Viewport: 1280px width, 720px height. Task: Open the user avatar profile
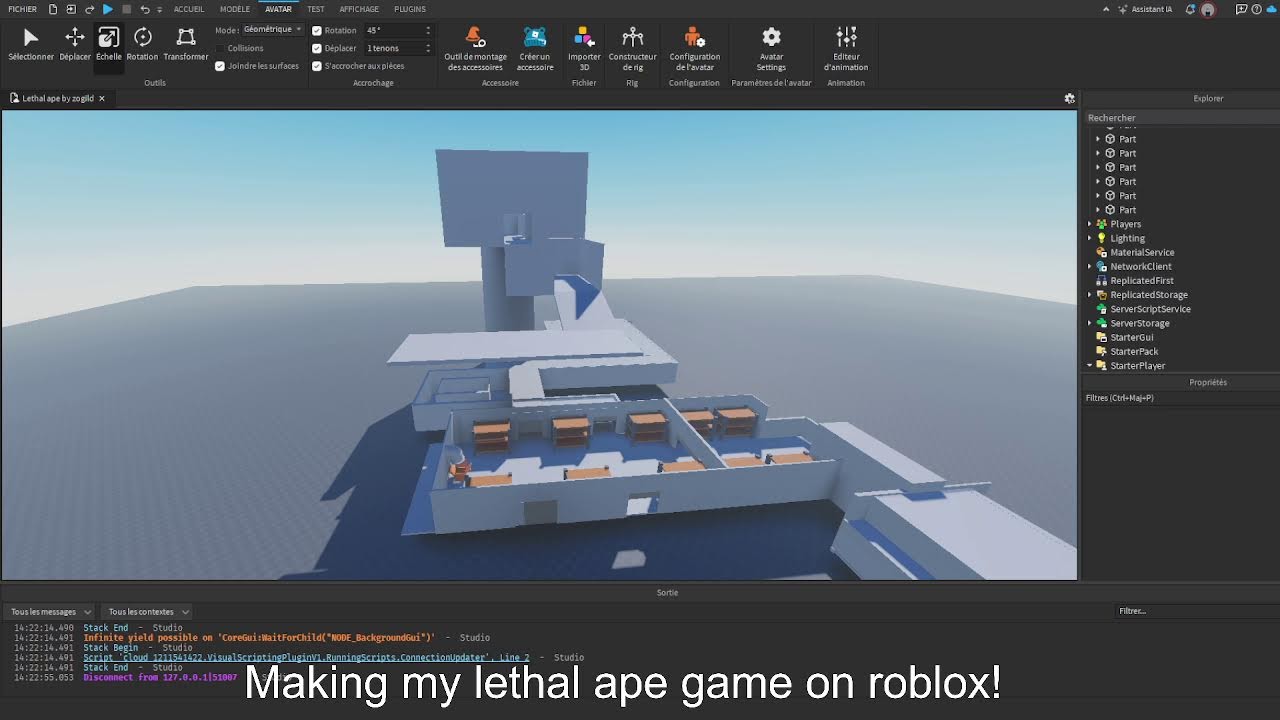(x=1208, y=9)
